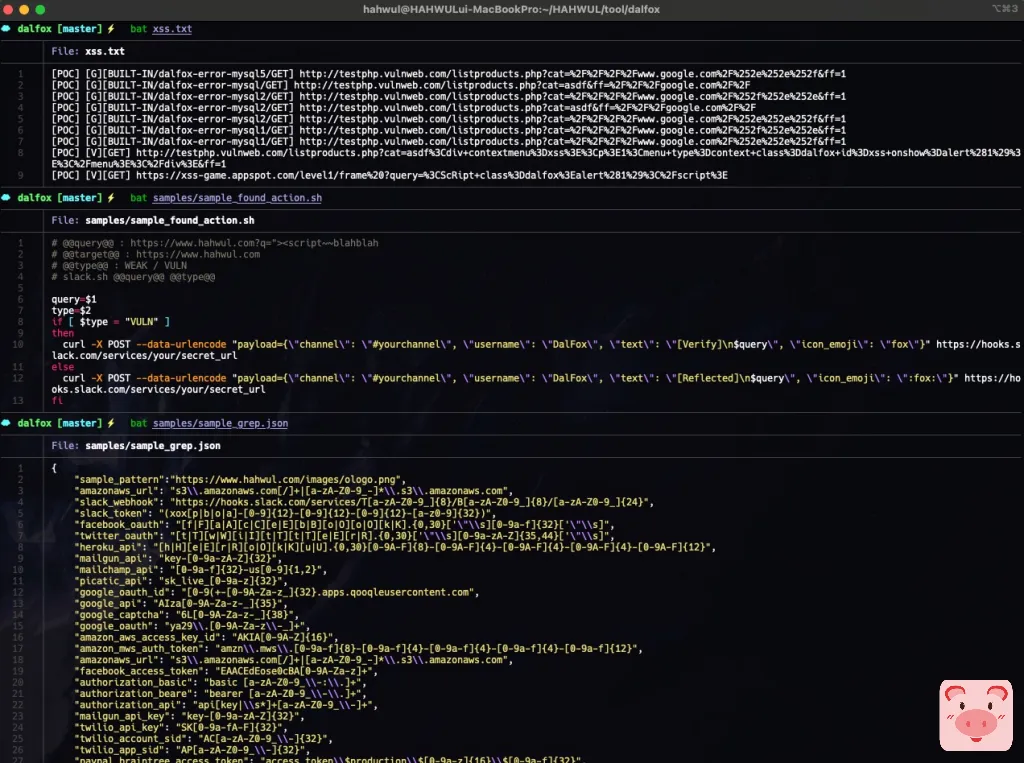1024x763 pixels.
Task: Click the 'sample_pattern' JSON entry
Action: pos(240,479)
